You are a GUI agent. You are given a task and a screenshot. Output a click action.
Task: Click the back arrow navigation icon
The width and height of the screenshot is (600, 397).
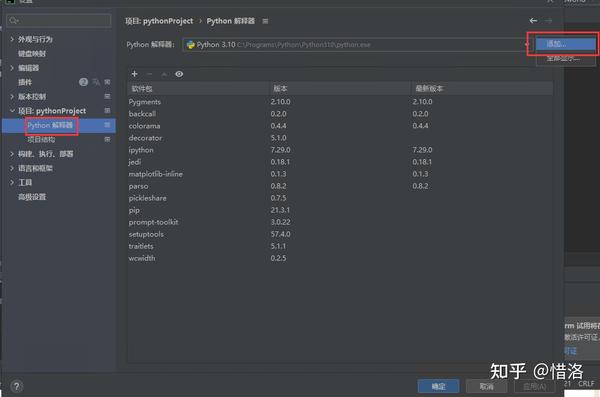pyautogui.click(x=533, y=20)
